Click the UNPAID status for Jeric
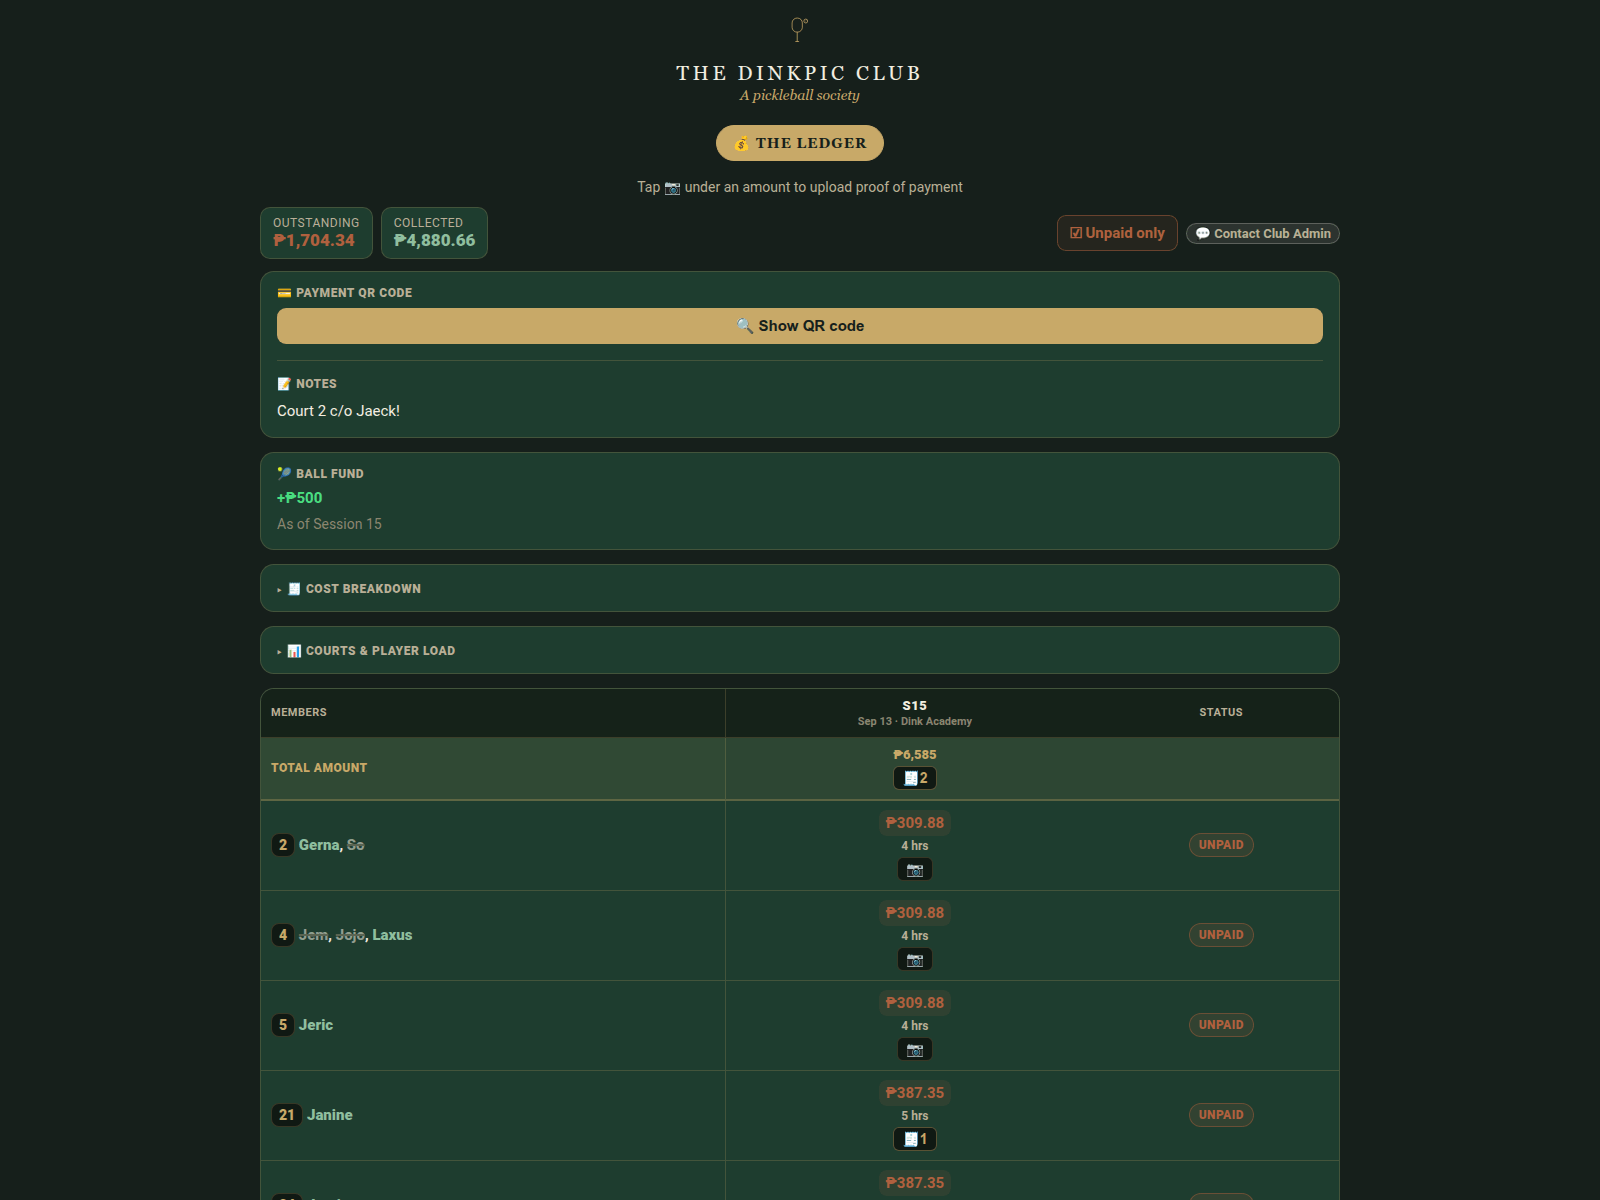The height and width of the screenshot is (1200, 1600). (x=1221, y=1025)
